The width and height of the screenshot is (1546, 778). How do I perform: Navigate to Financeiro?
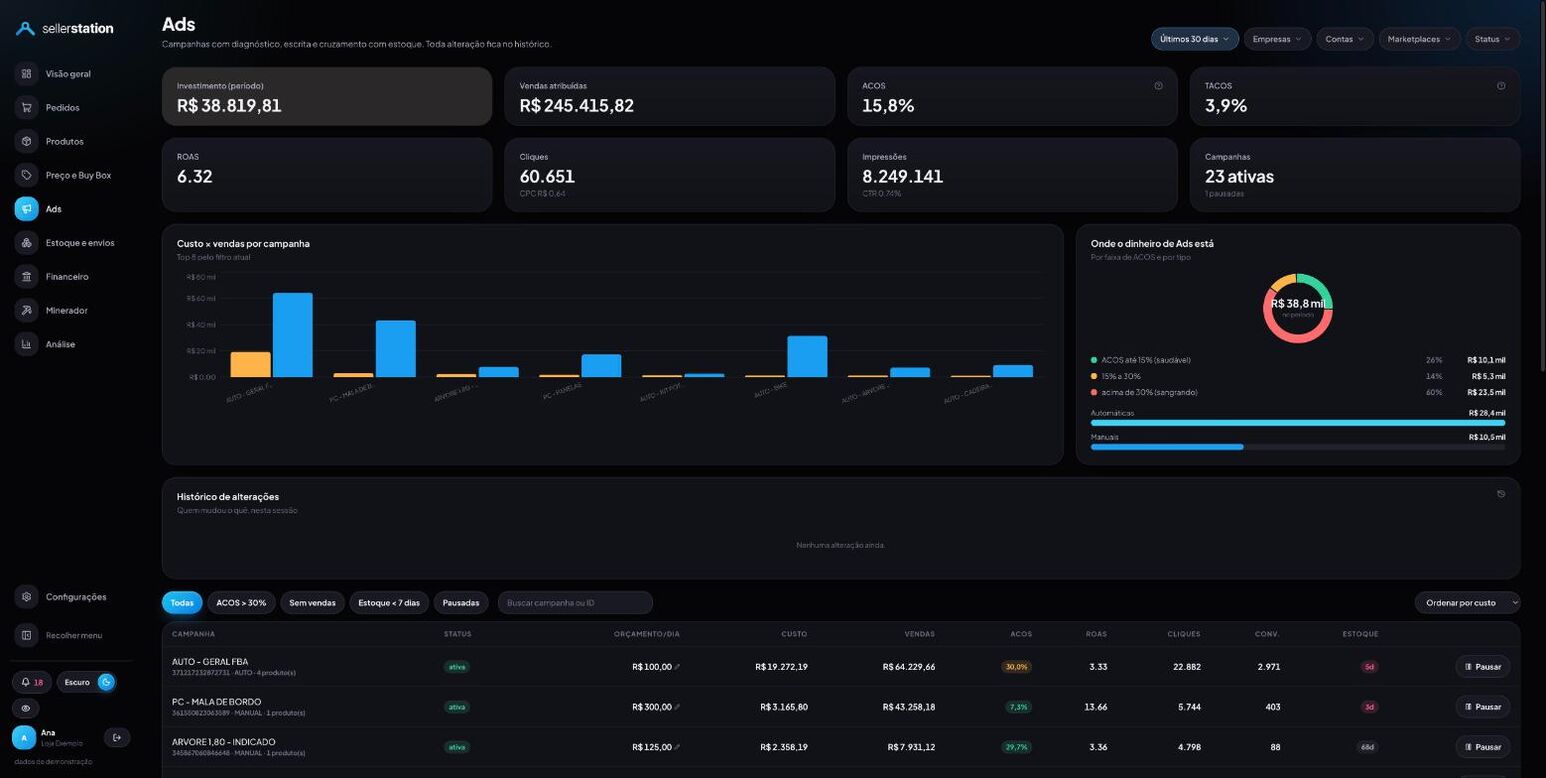tap(67, 277)
